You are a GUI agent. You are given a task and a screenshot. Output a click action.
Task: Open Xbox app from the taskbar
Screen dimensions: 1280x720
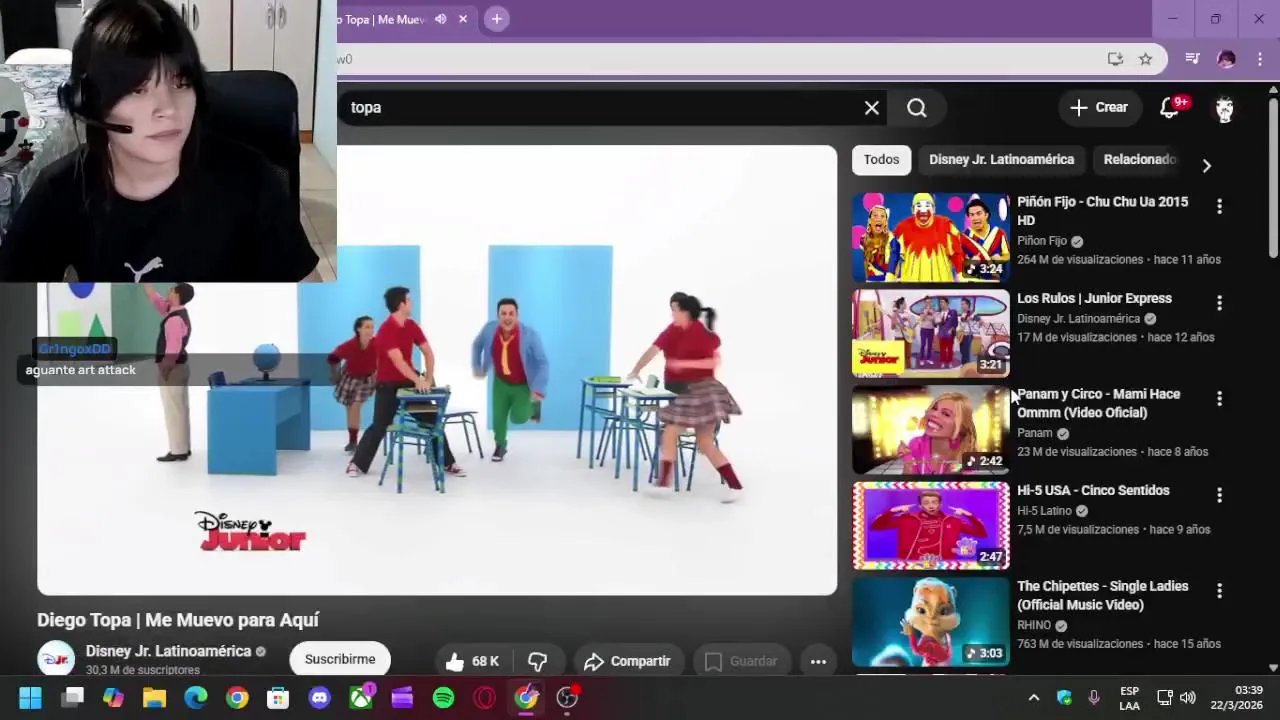point(361,697)
